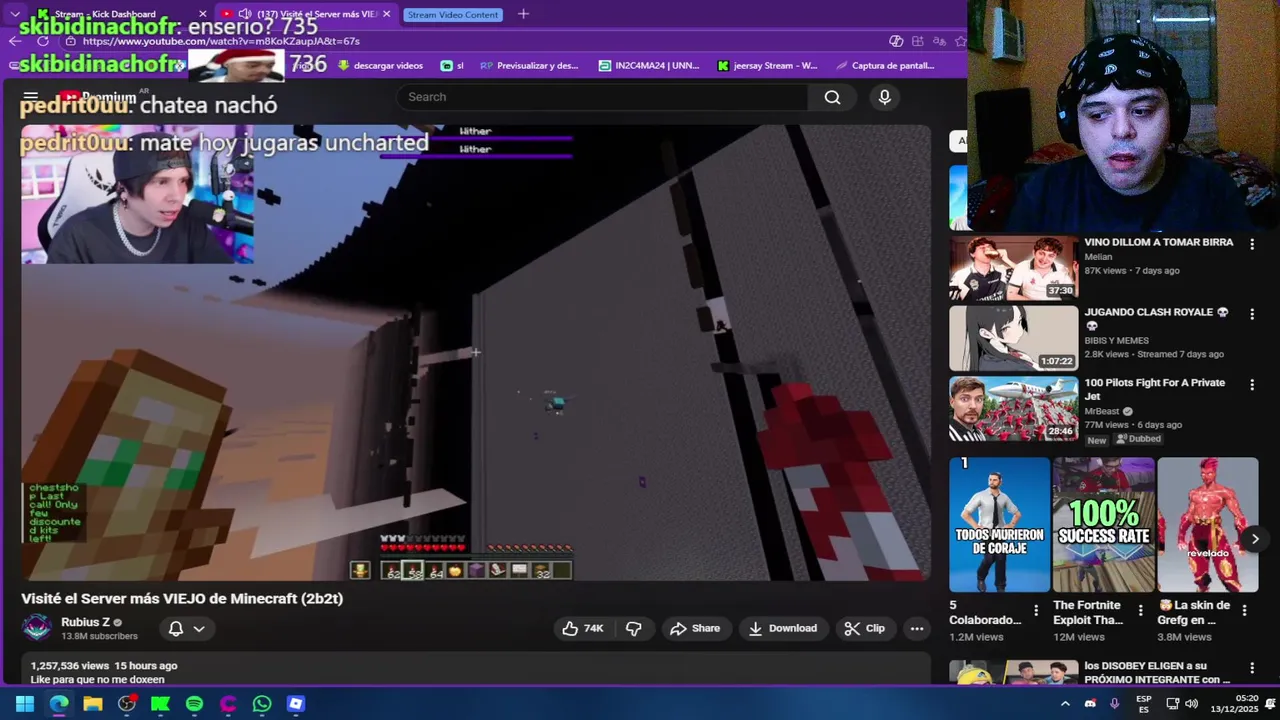This screenshot has height=720, width=1280.
Task: Bookmark this page with star icon
Action: tap(960, 41)
